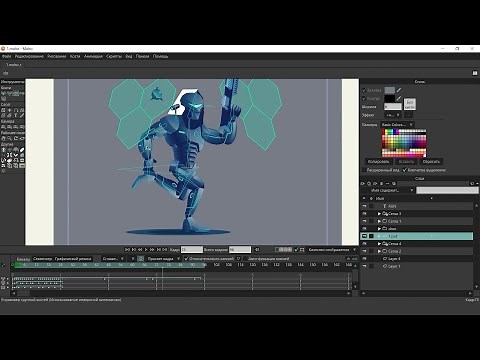Screen dimensions: 480x360
Task: Select the Zoom Workspace magnifier tool
Action: click(x=9, y=138)
